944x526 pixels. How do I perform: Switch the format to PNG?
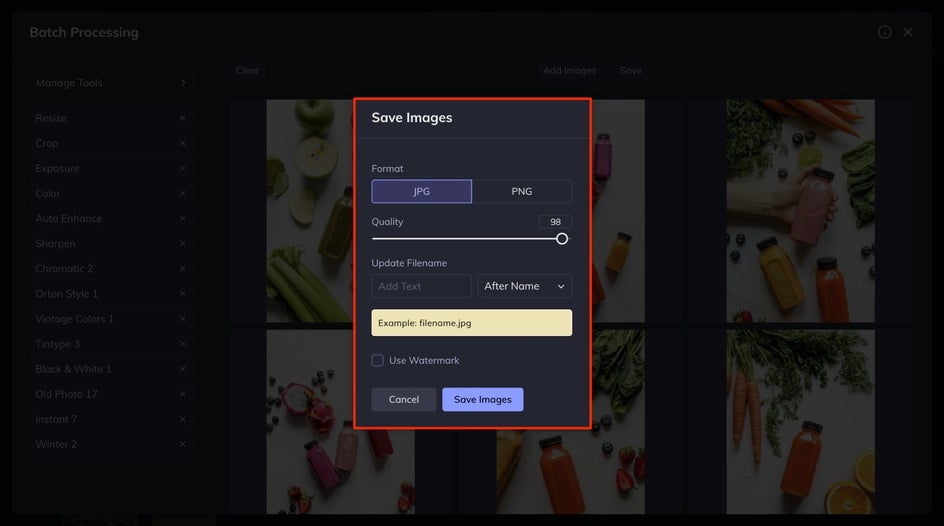522,191
